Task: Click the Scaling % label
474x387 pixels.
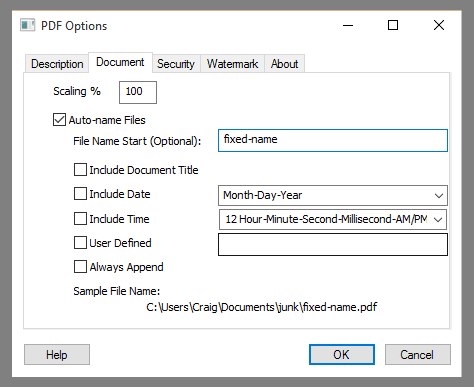Action: click(x=77, y=91)
